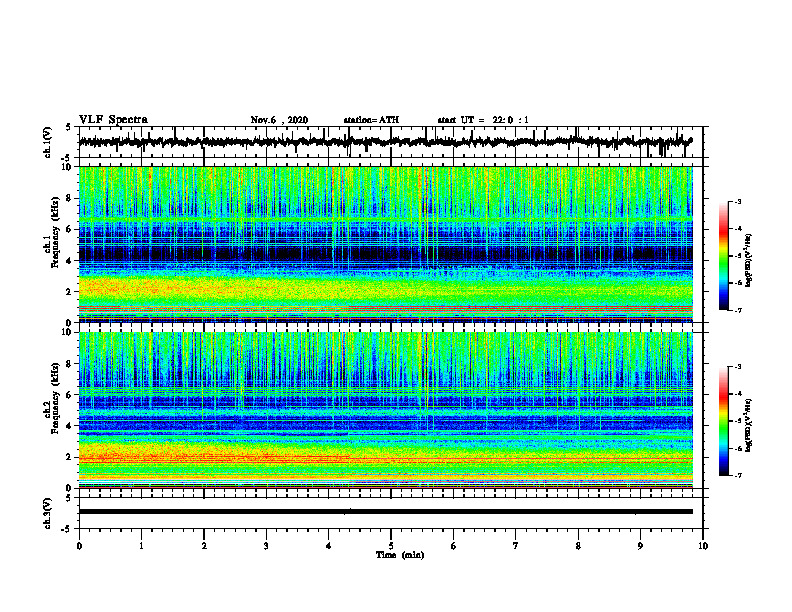
Task: Click the ch.2 "Frequency (kHz)" axis label
Action: tap(56, 398)
